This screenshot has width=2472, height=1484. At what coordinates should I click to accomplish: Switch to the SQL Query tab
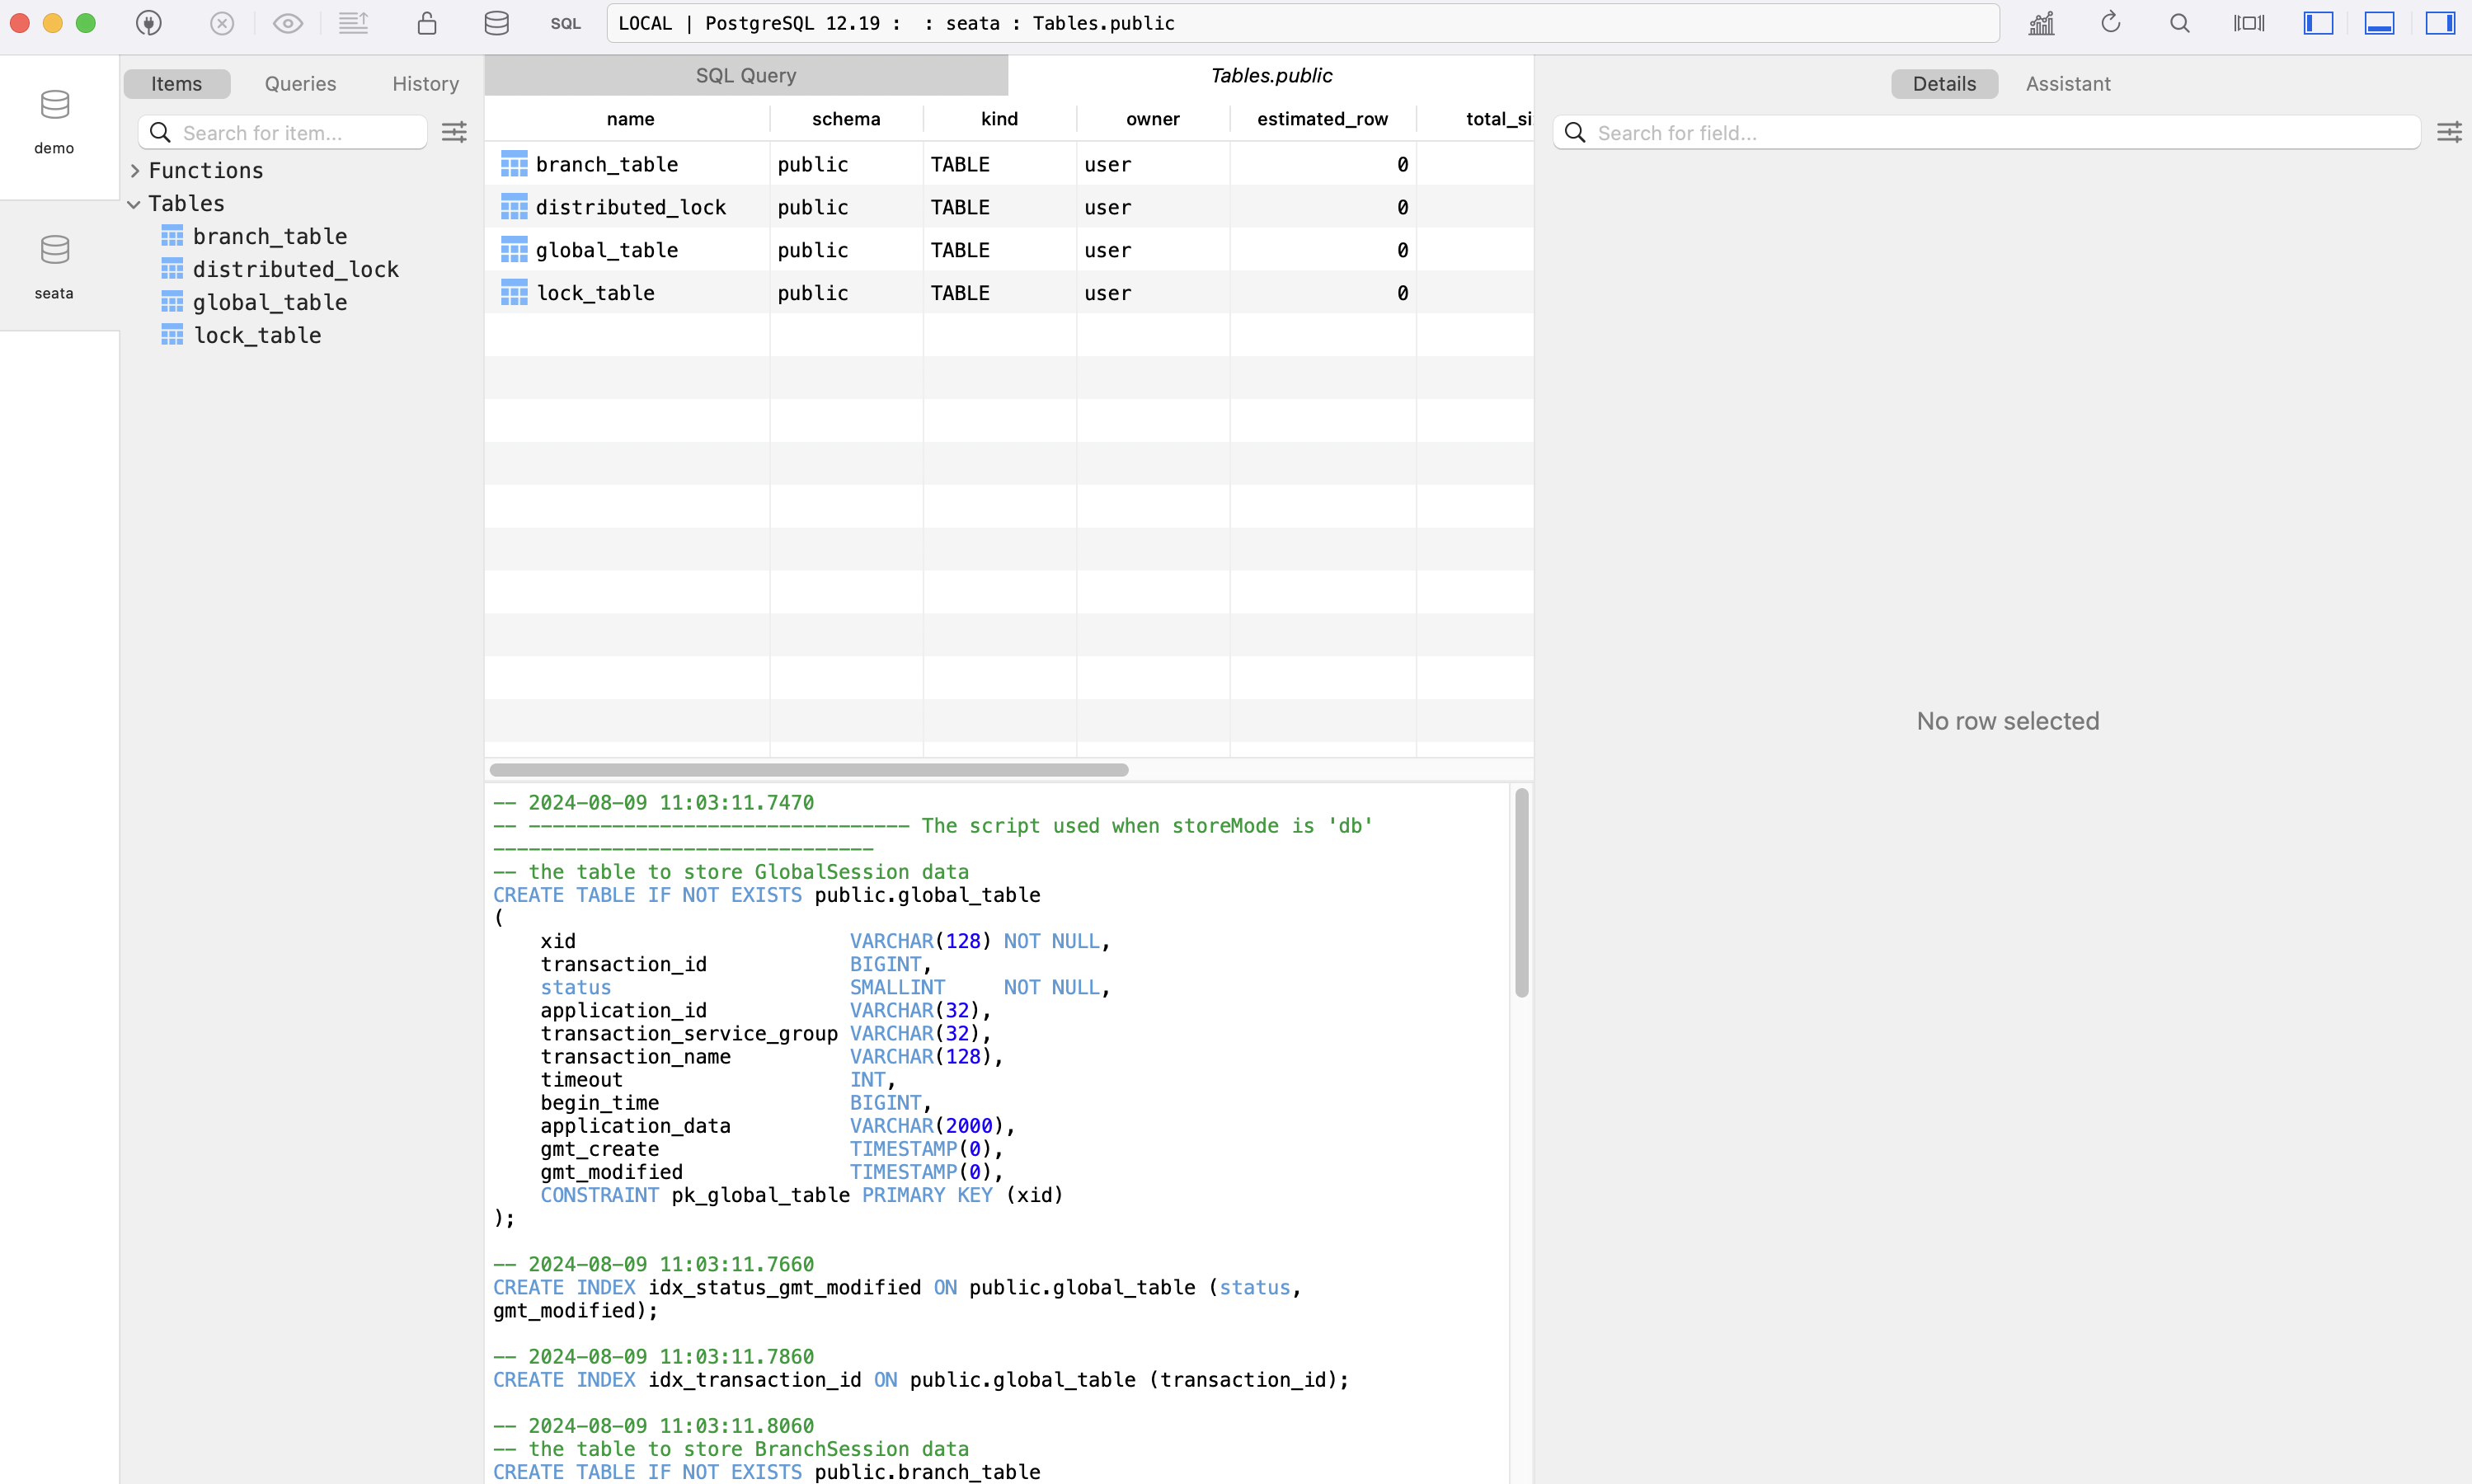pyautogui.click(x=746, y=75)
